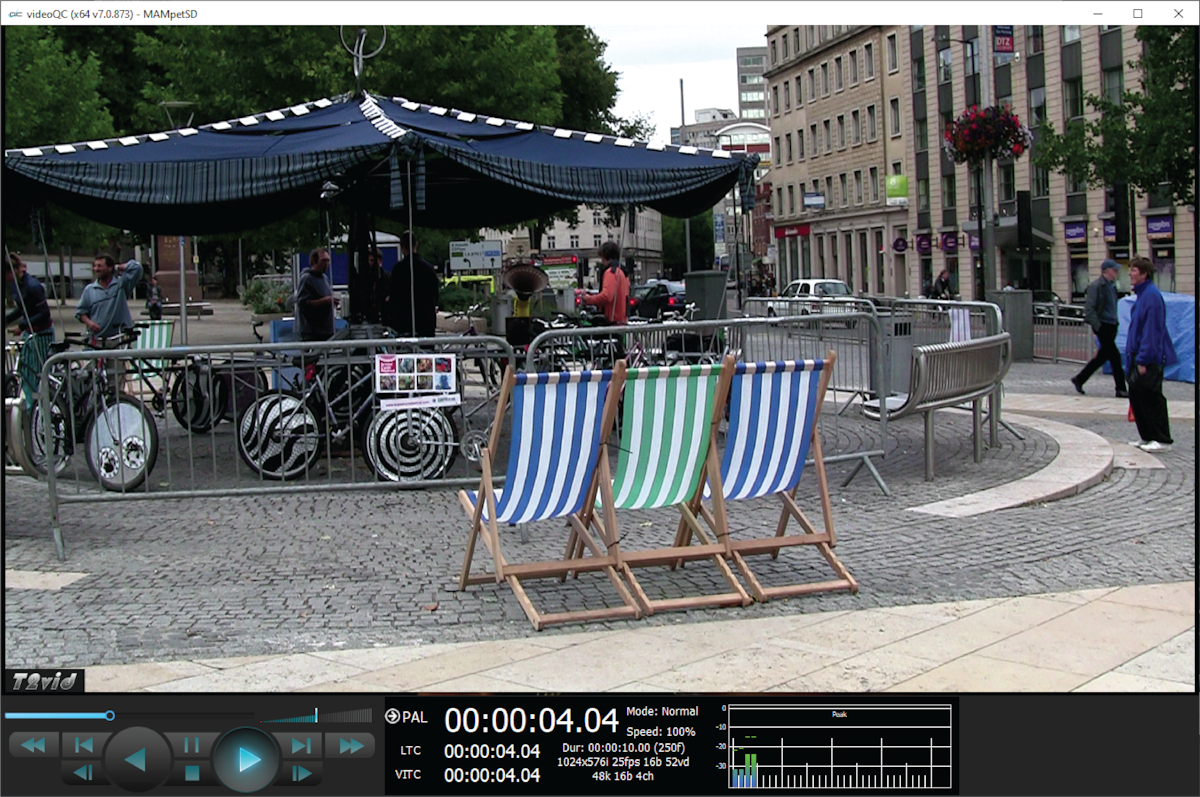
Task: Click the LTC label
Action: pyautogui.click(x=411, y=751)
